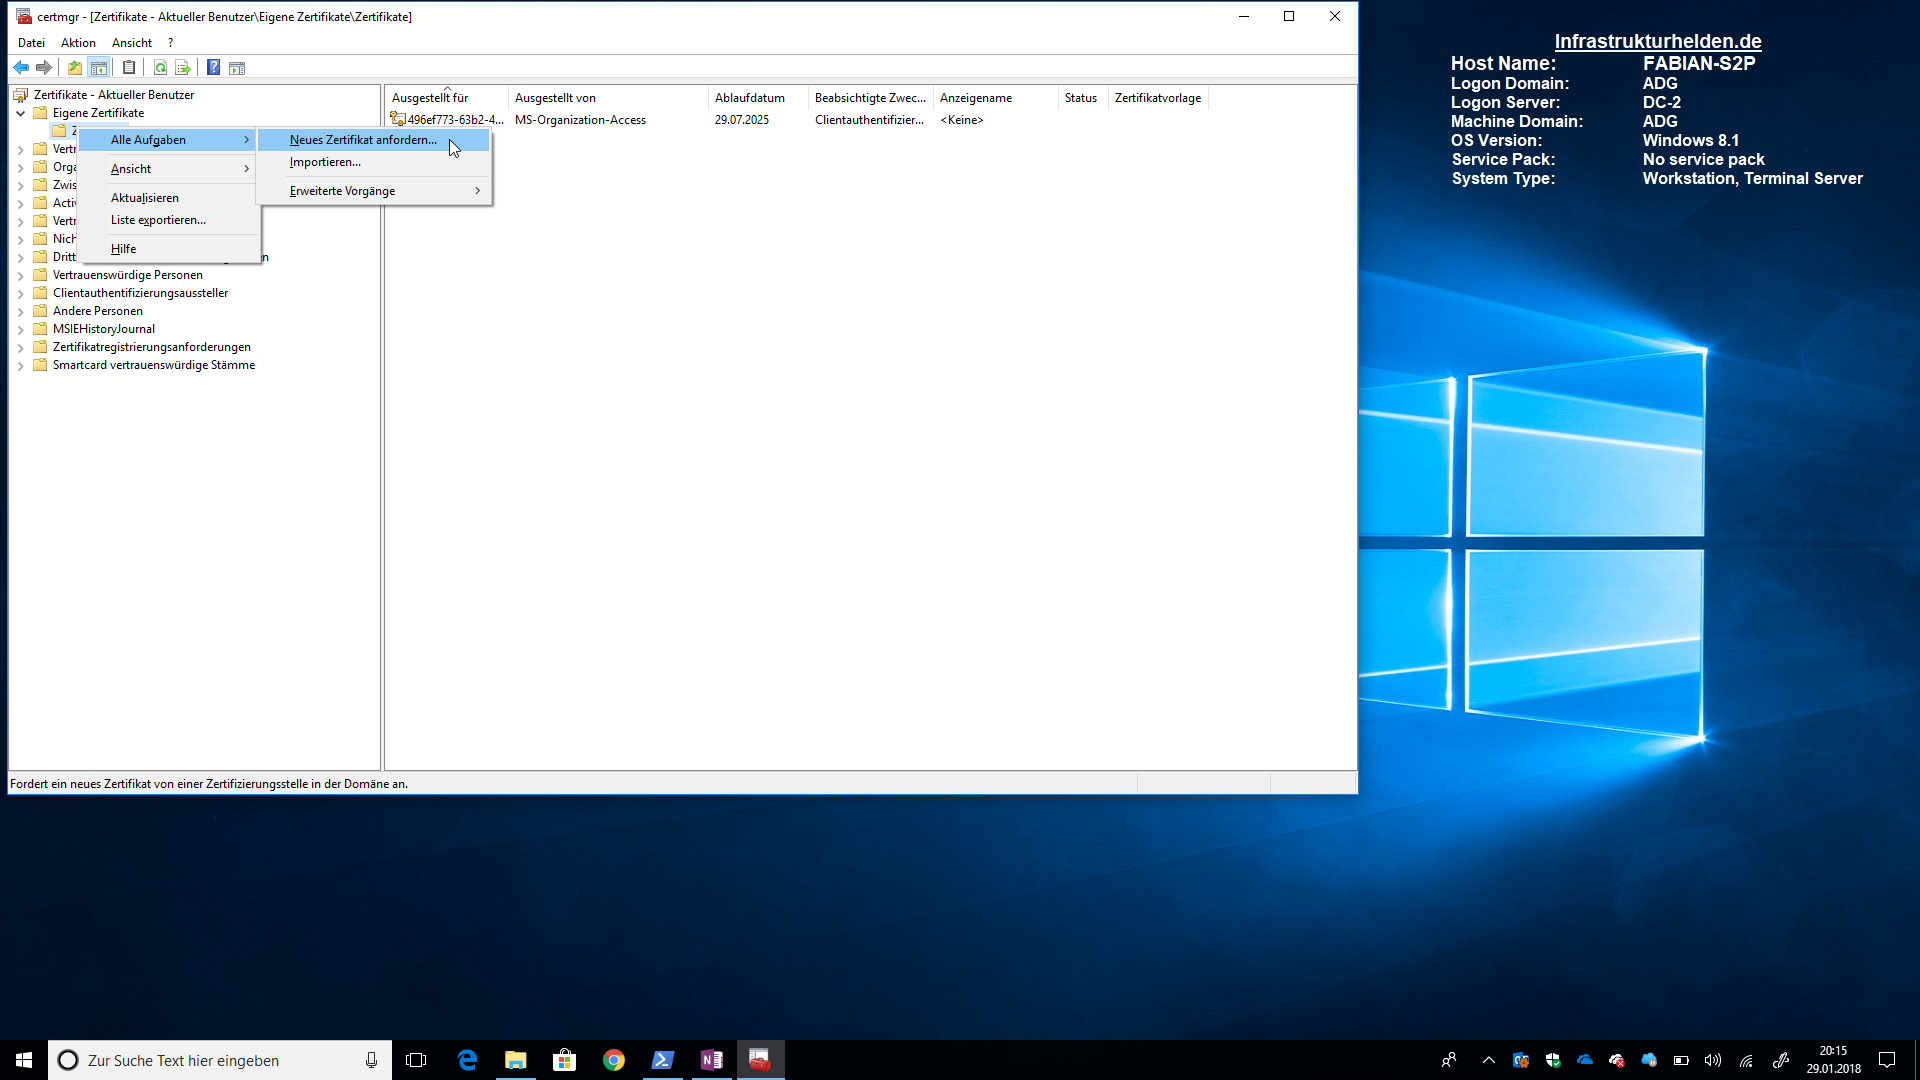The image size is (1920, 1080).
Task: Open the Windows Defender shield tray icon
Action: click(1553, 1060)
